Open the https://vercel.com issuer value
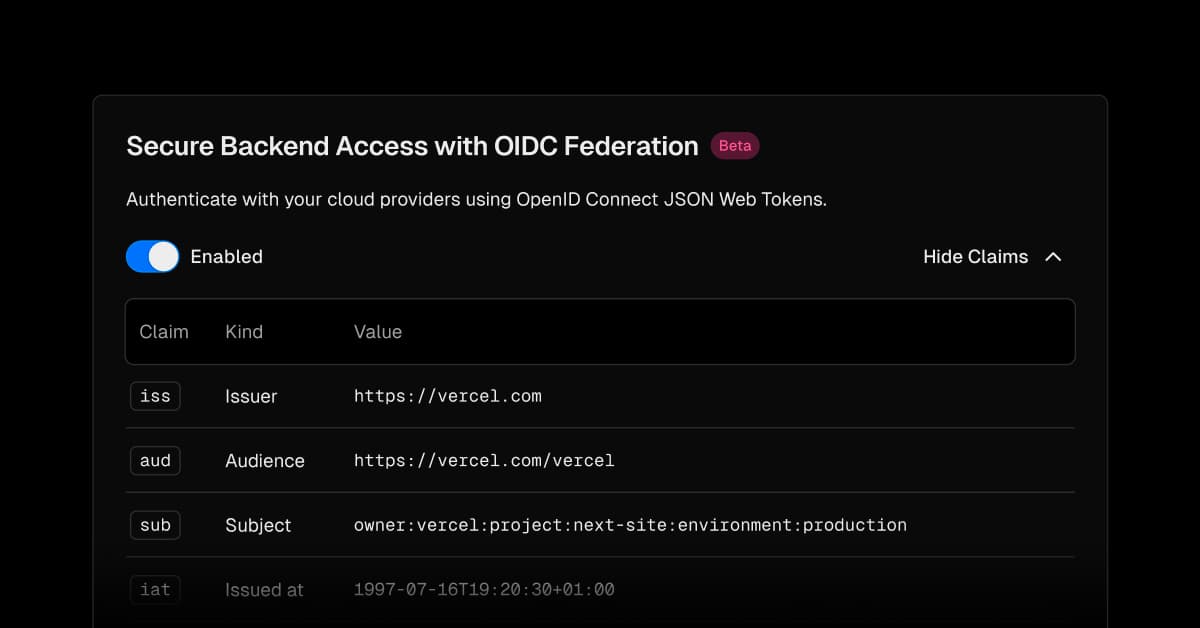Viewport: 1200px width, 628px height. point(448,396)
